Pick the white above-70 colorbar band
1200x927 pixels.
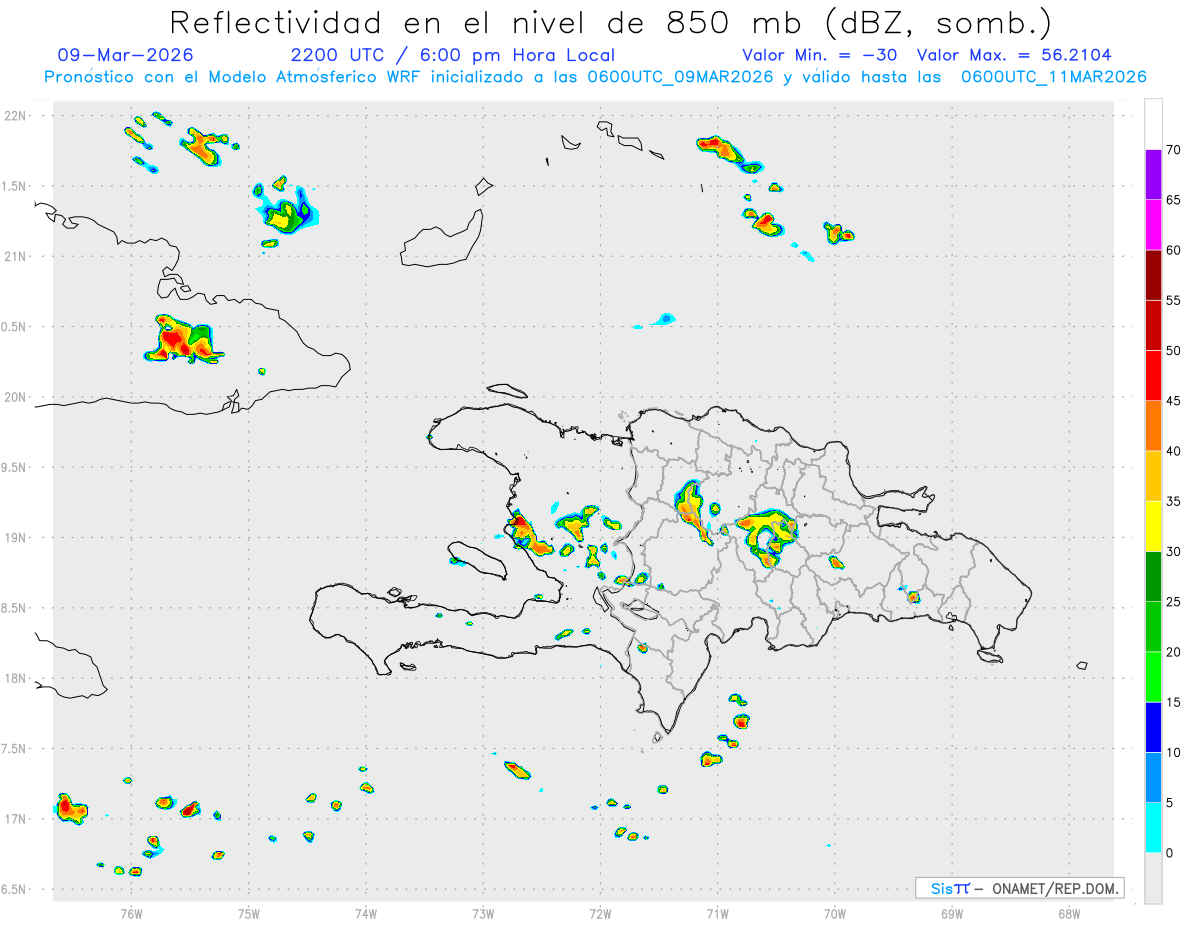pos(1153,125)
